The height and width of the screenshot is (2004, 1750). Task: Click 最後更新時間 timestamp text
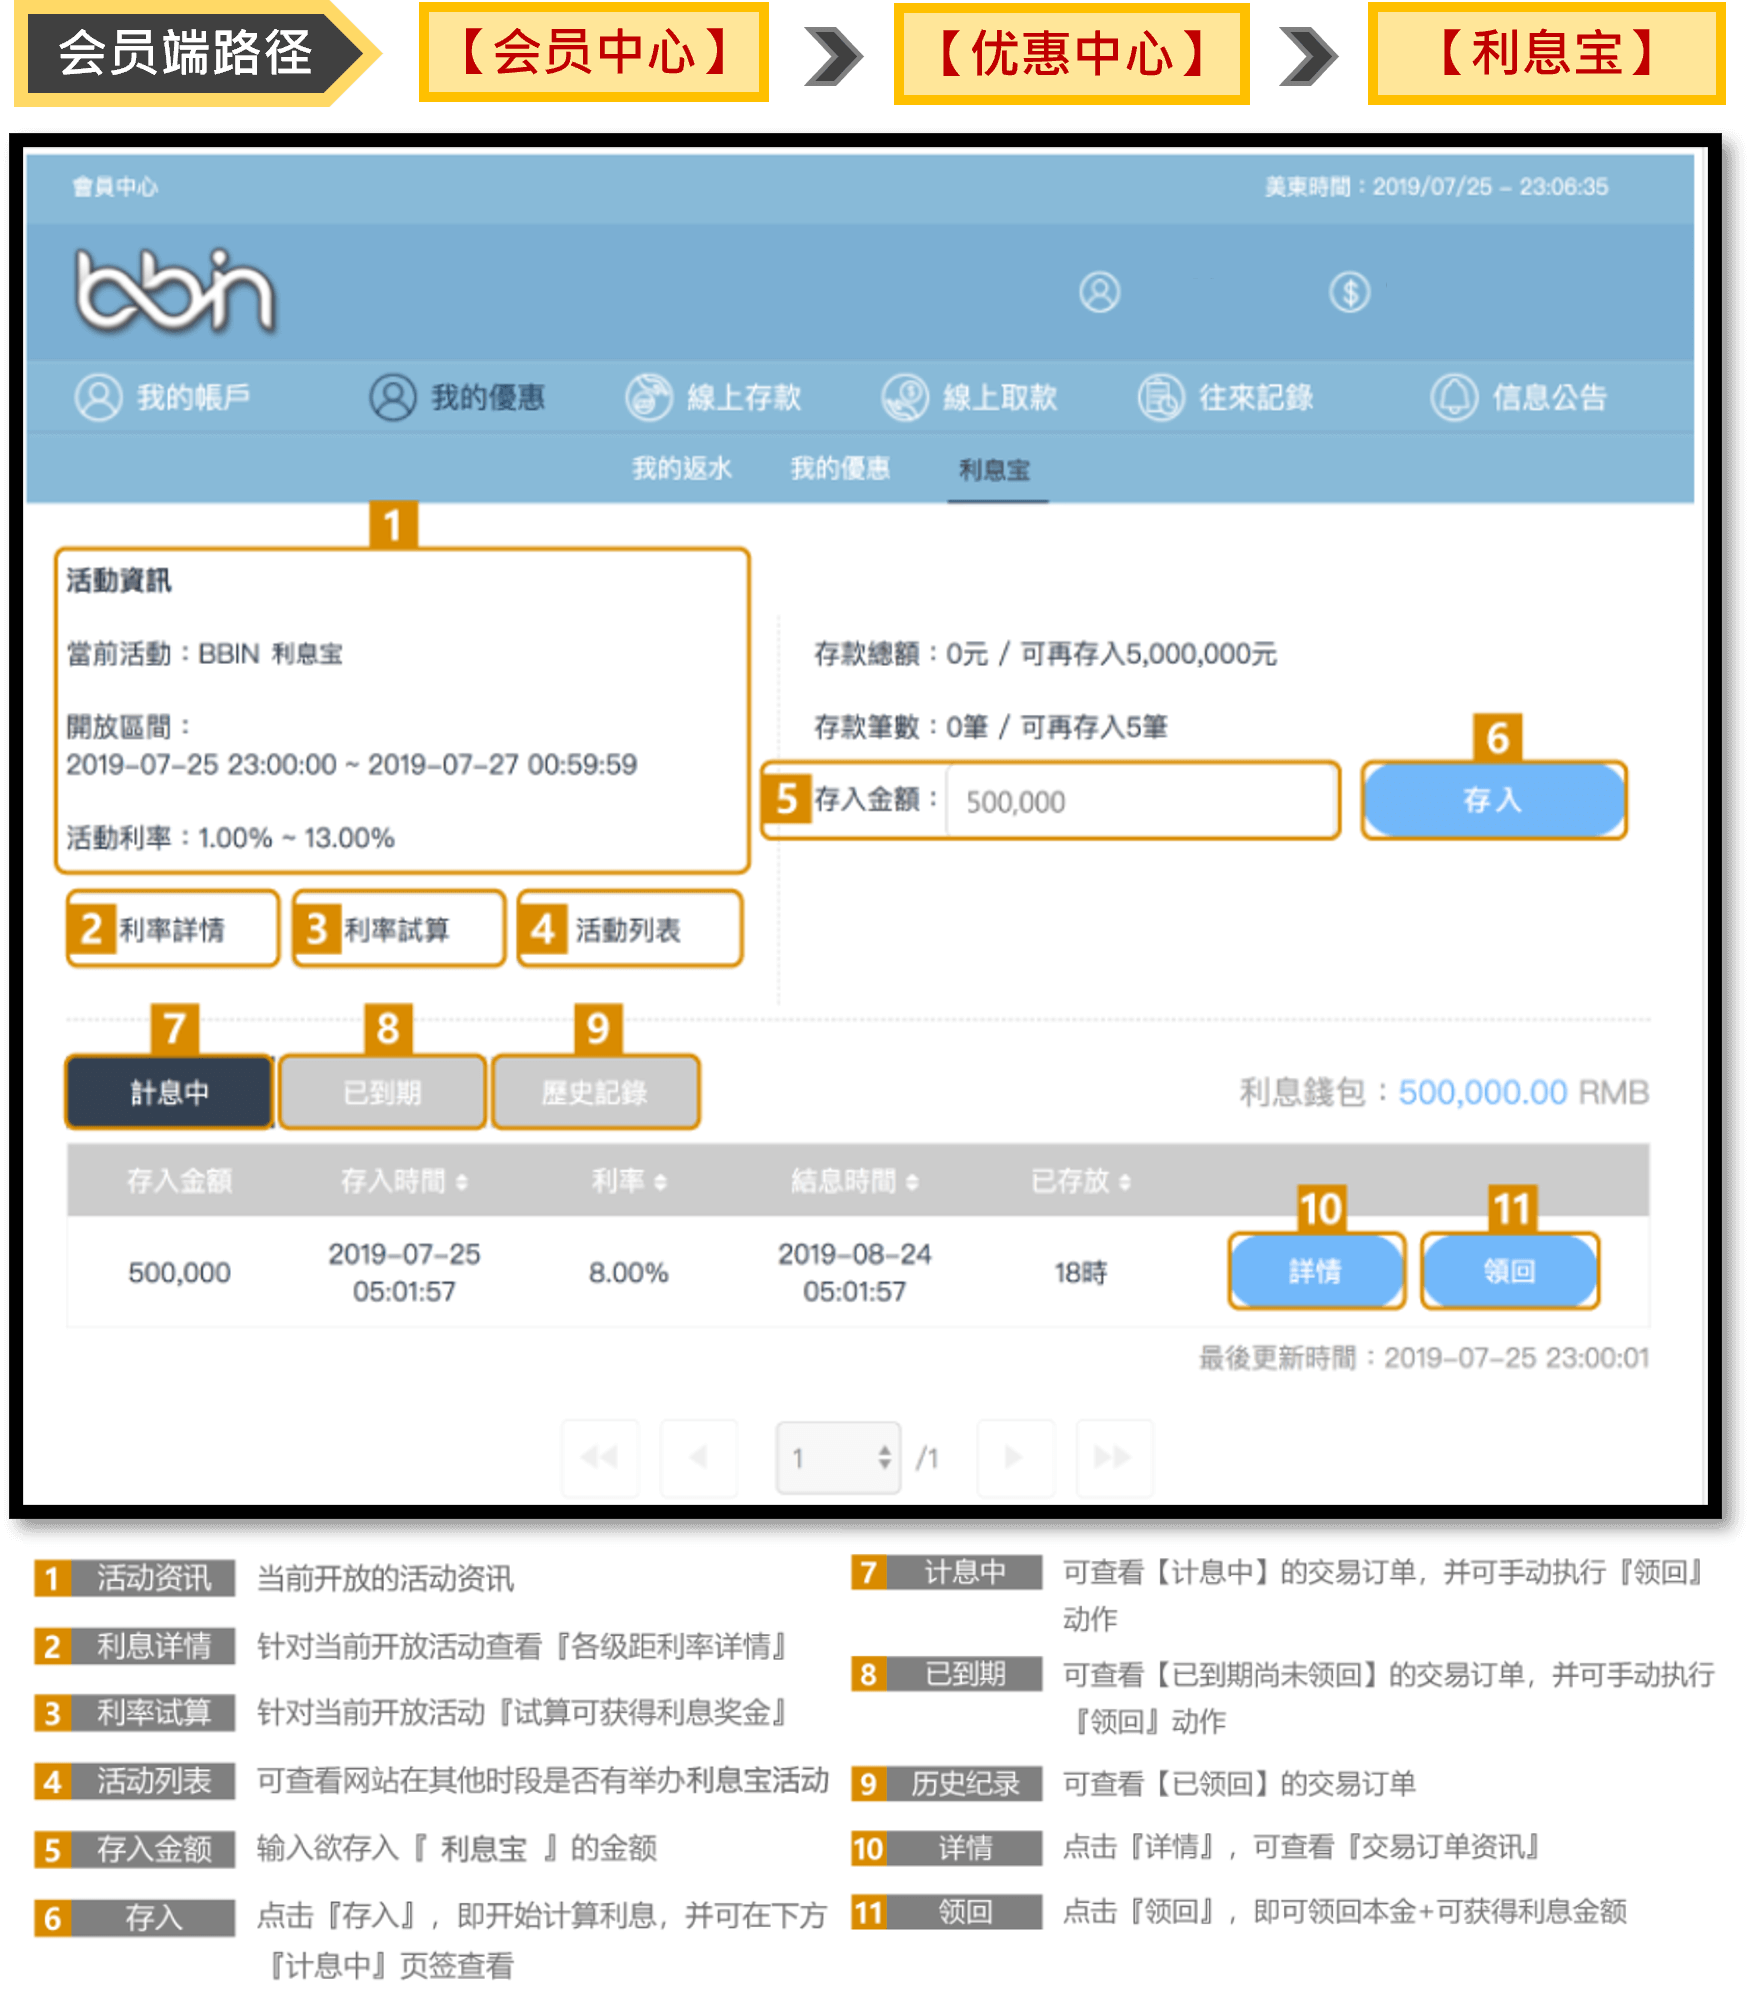pyautogui.click(x=1424, y=1357)
